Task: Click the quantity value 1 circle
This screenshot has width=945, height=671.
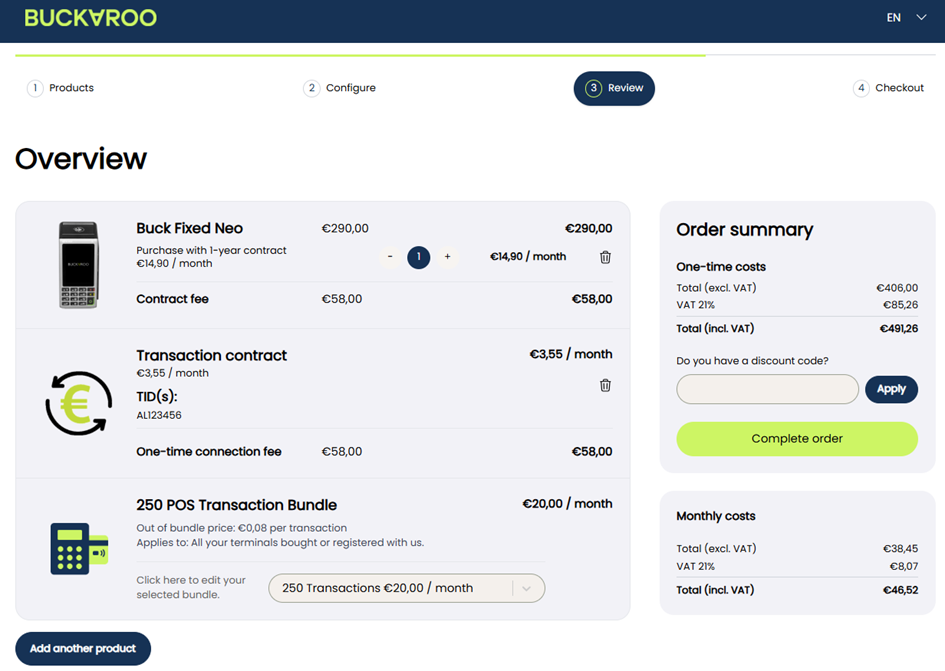Action: pyautogui.click(x=418, y=257)
